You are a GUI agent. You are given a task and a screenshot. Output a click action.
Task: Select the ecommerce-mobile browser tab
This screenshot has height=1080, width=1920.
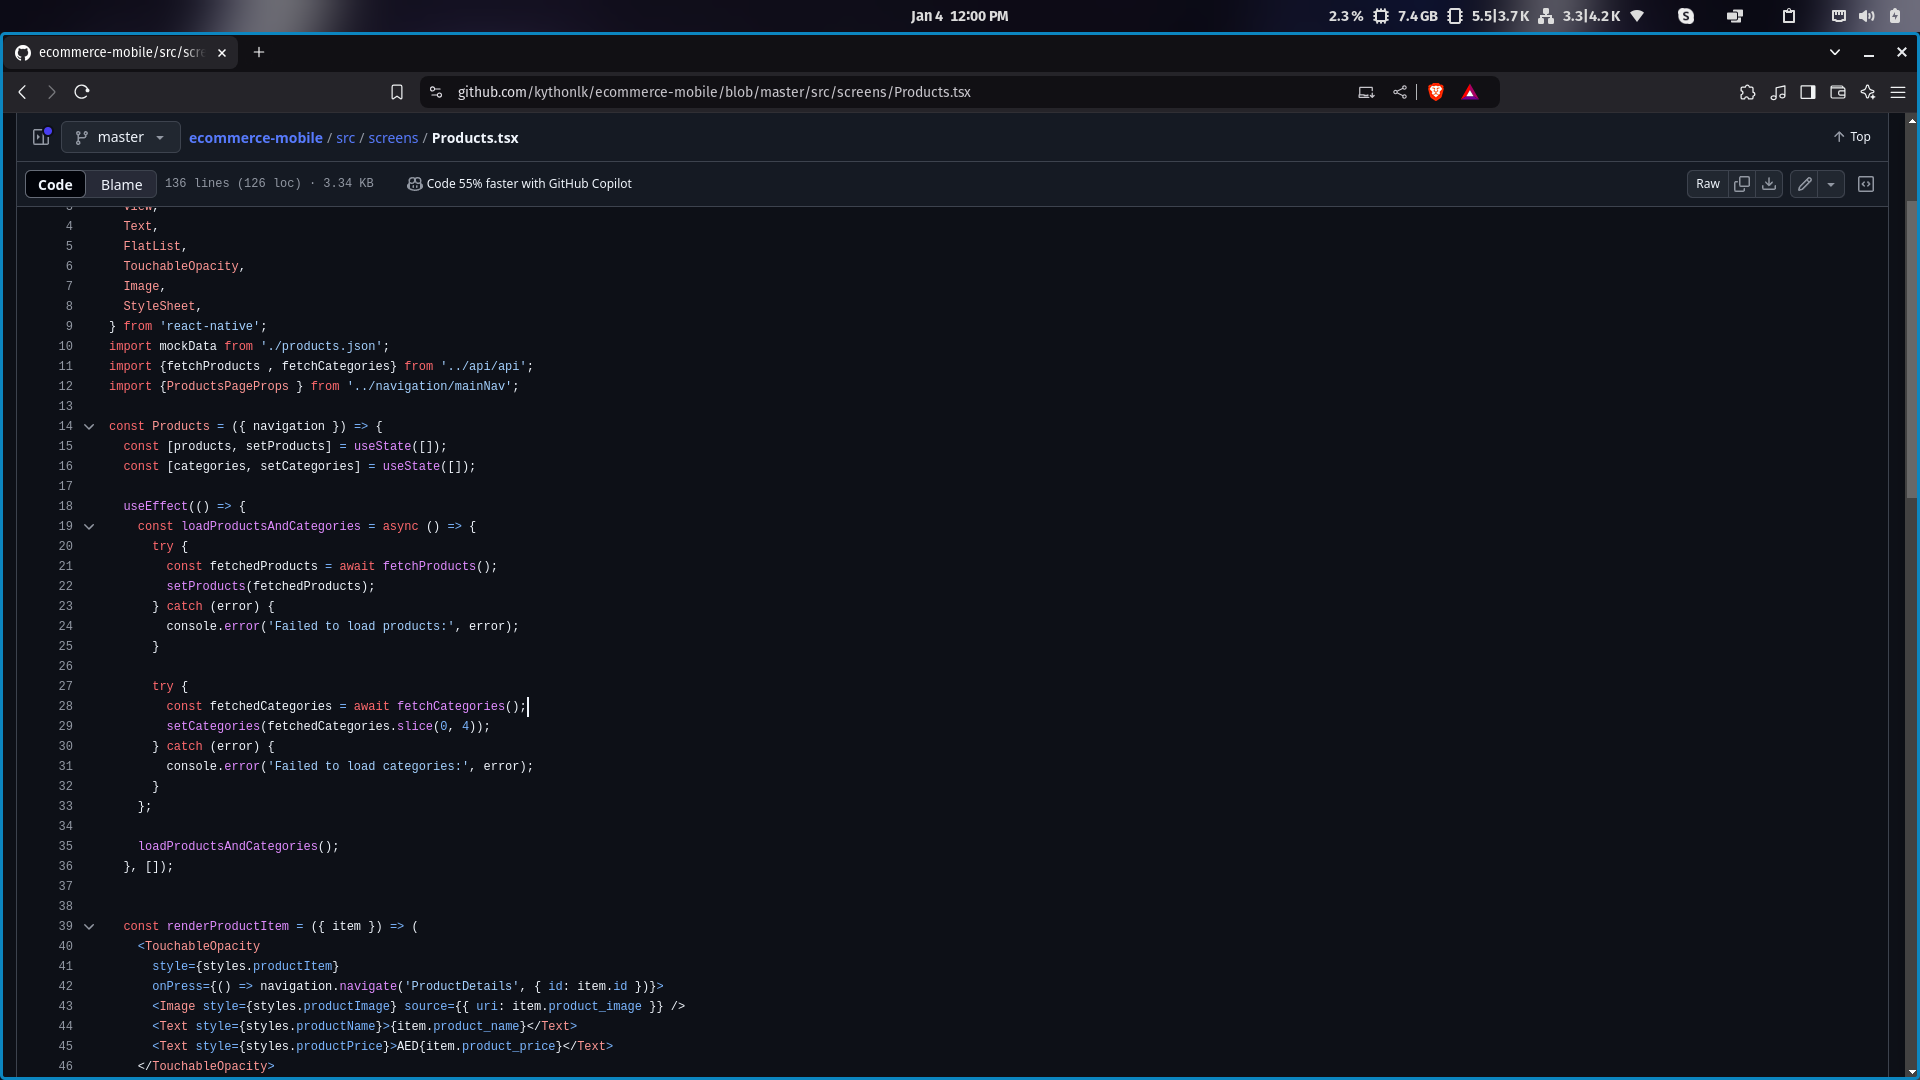point(120,52)
